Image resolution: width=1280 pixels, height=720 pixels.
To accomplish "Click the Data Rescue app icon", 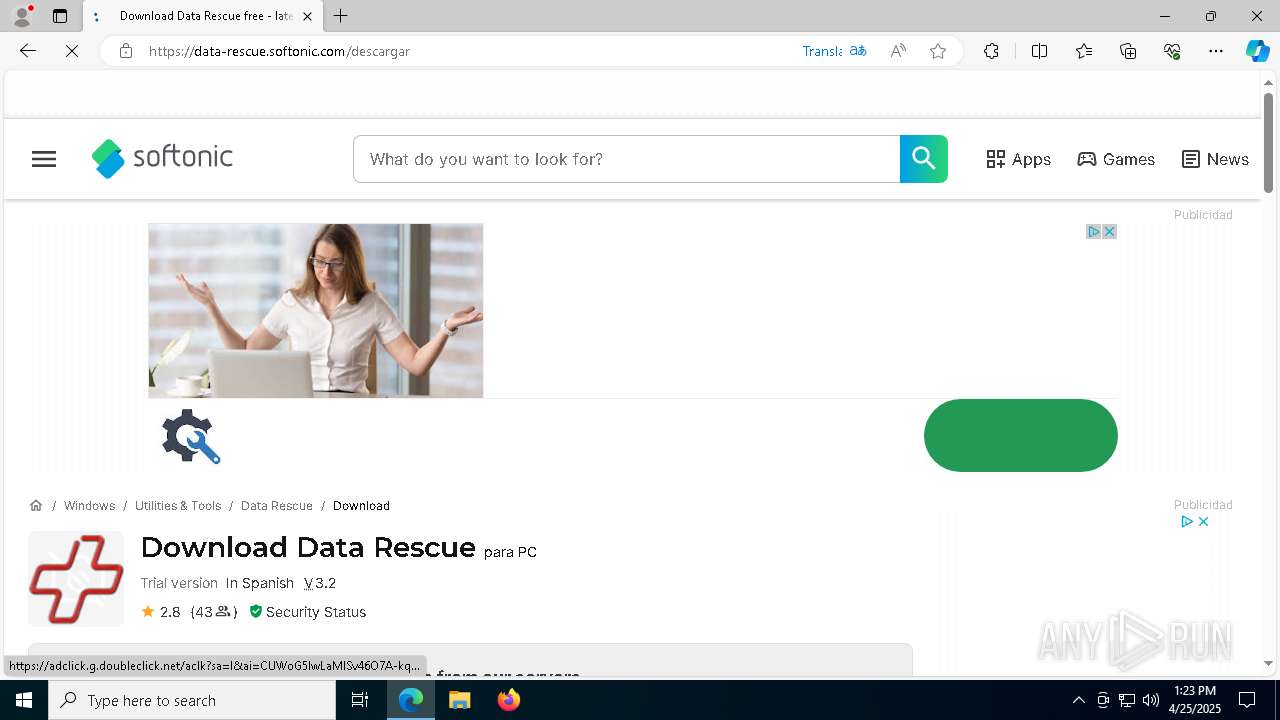I will pyautogui.click(x=76, y=579).
